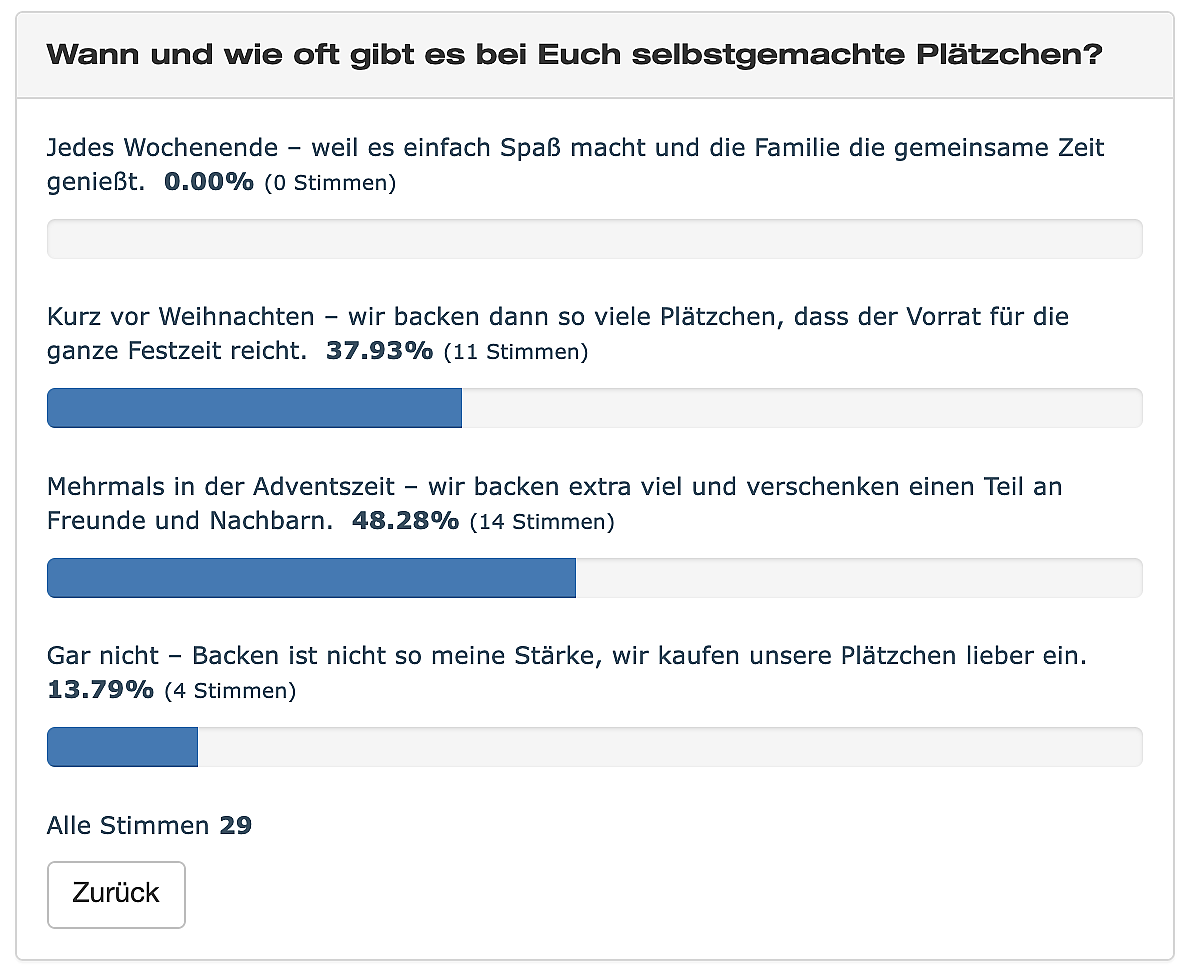Click the '(0 Stimmen)' vote count

pos(330,184)
